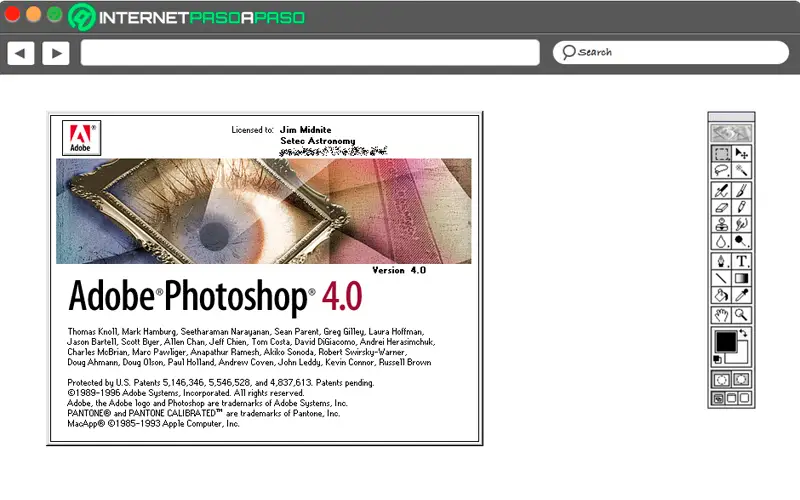This screenshot has height=500, width=800.
Task: Choose standard window screen mode
Action: pyautogui.click(x=718, y=398)
